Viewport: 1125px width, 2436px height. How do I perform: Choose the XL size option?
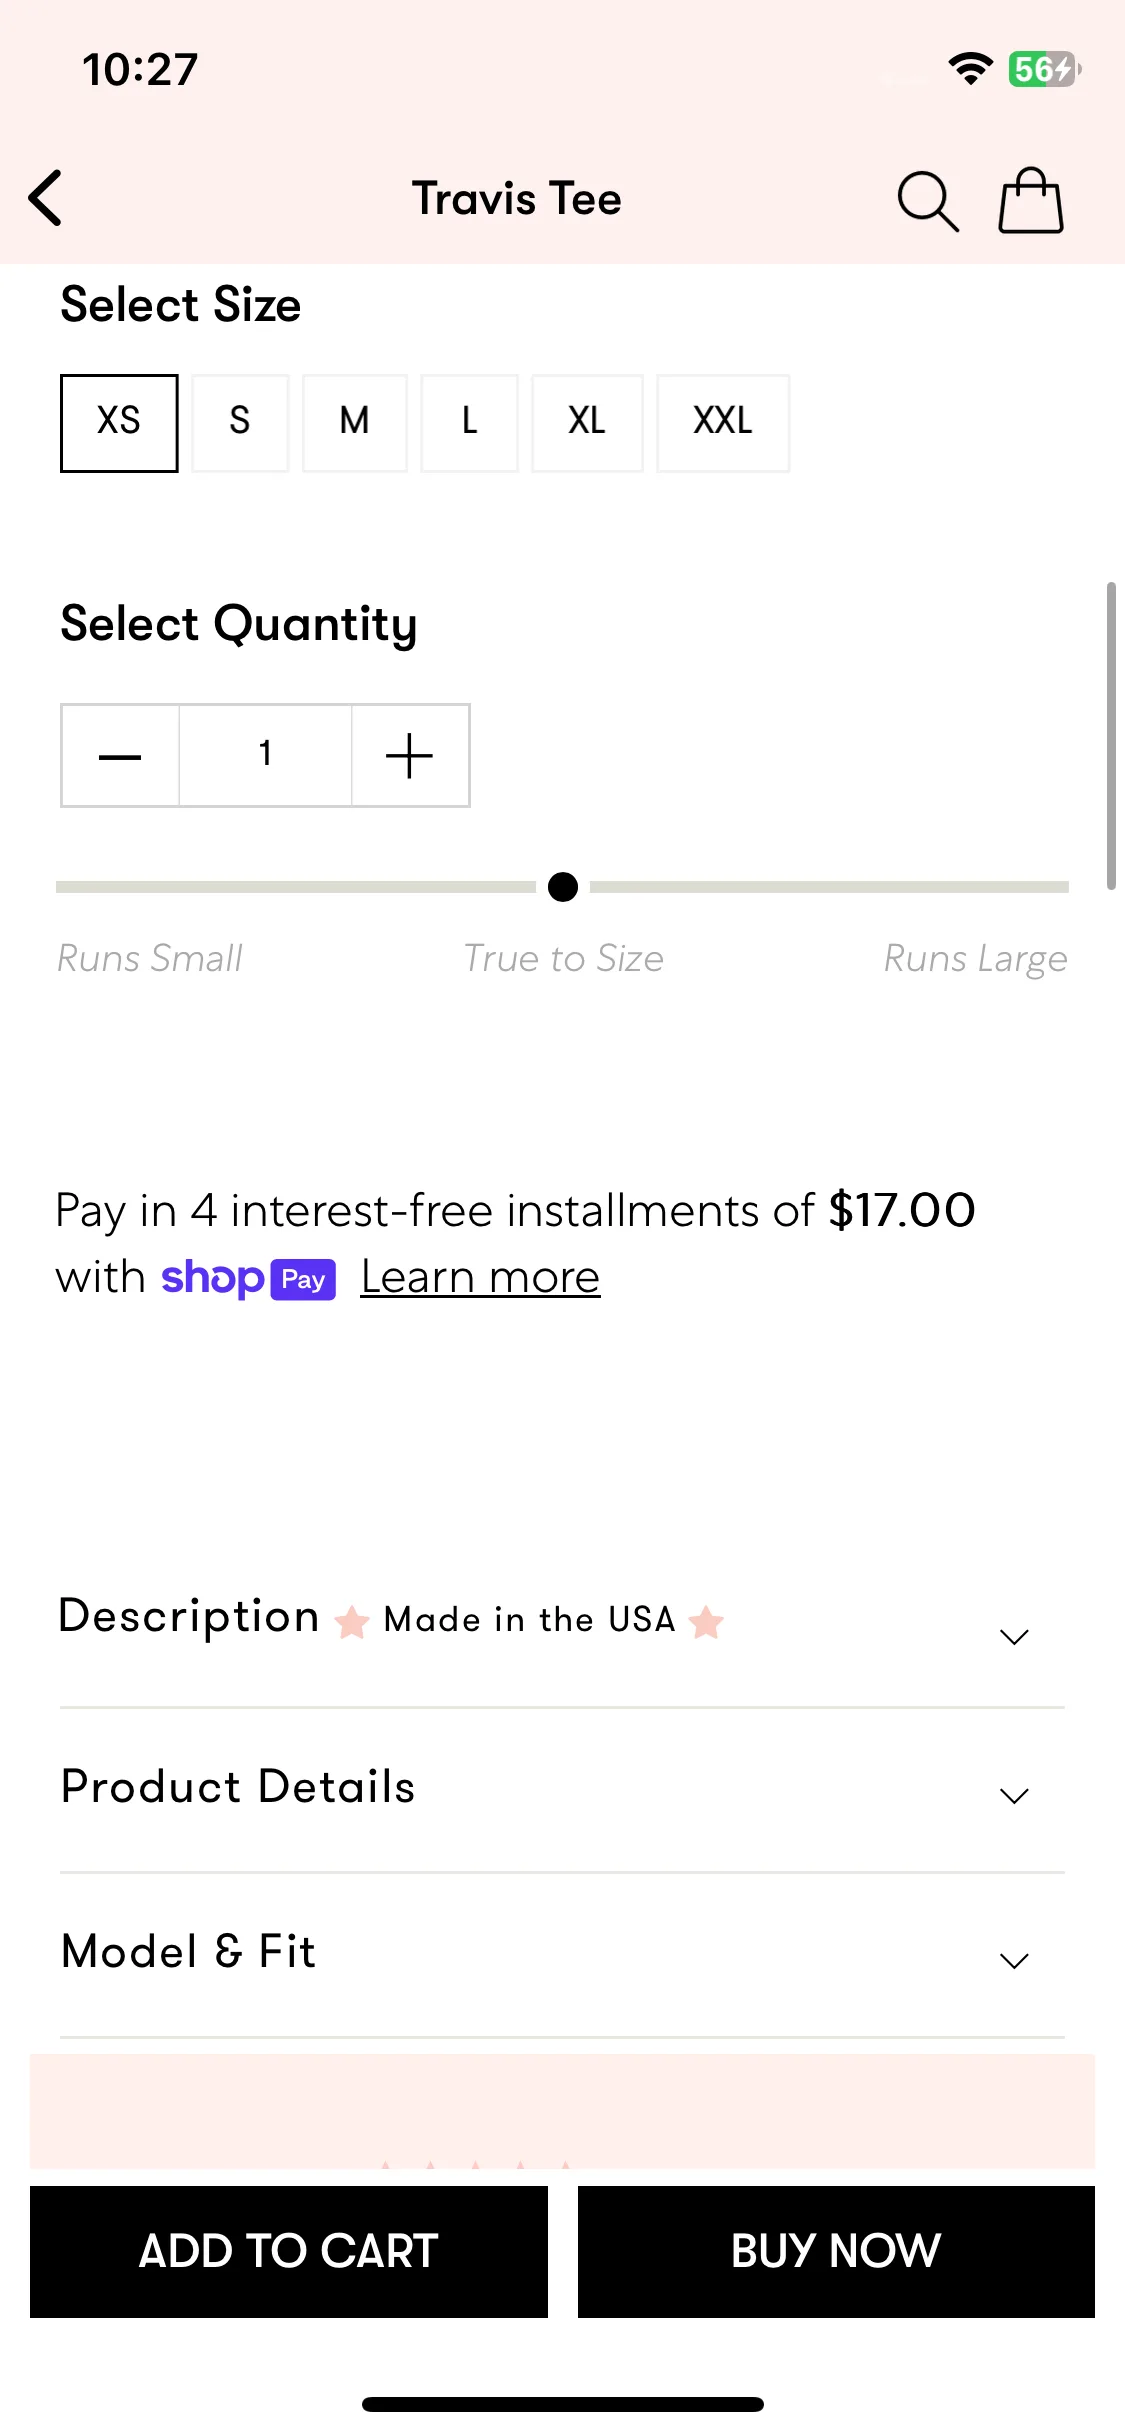pos(587,423)
